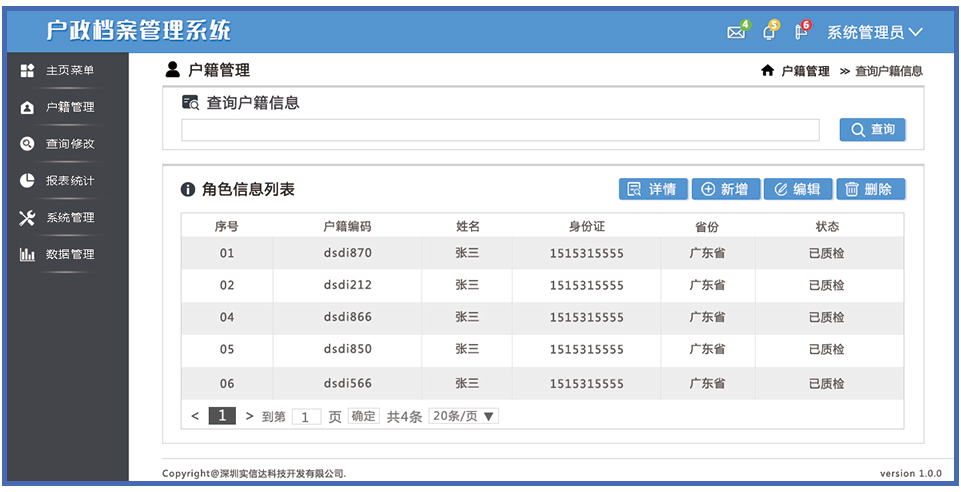Click the go-to page number input

point(306,417)
